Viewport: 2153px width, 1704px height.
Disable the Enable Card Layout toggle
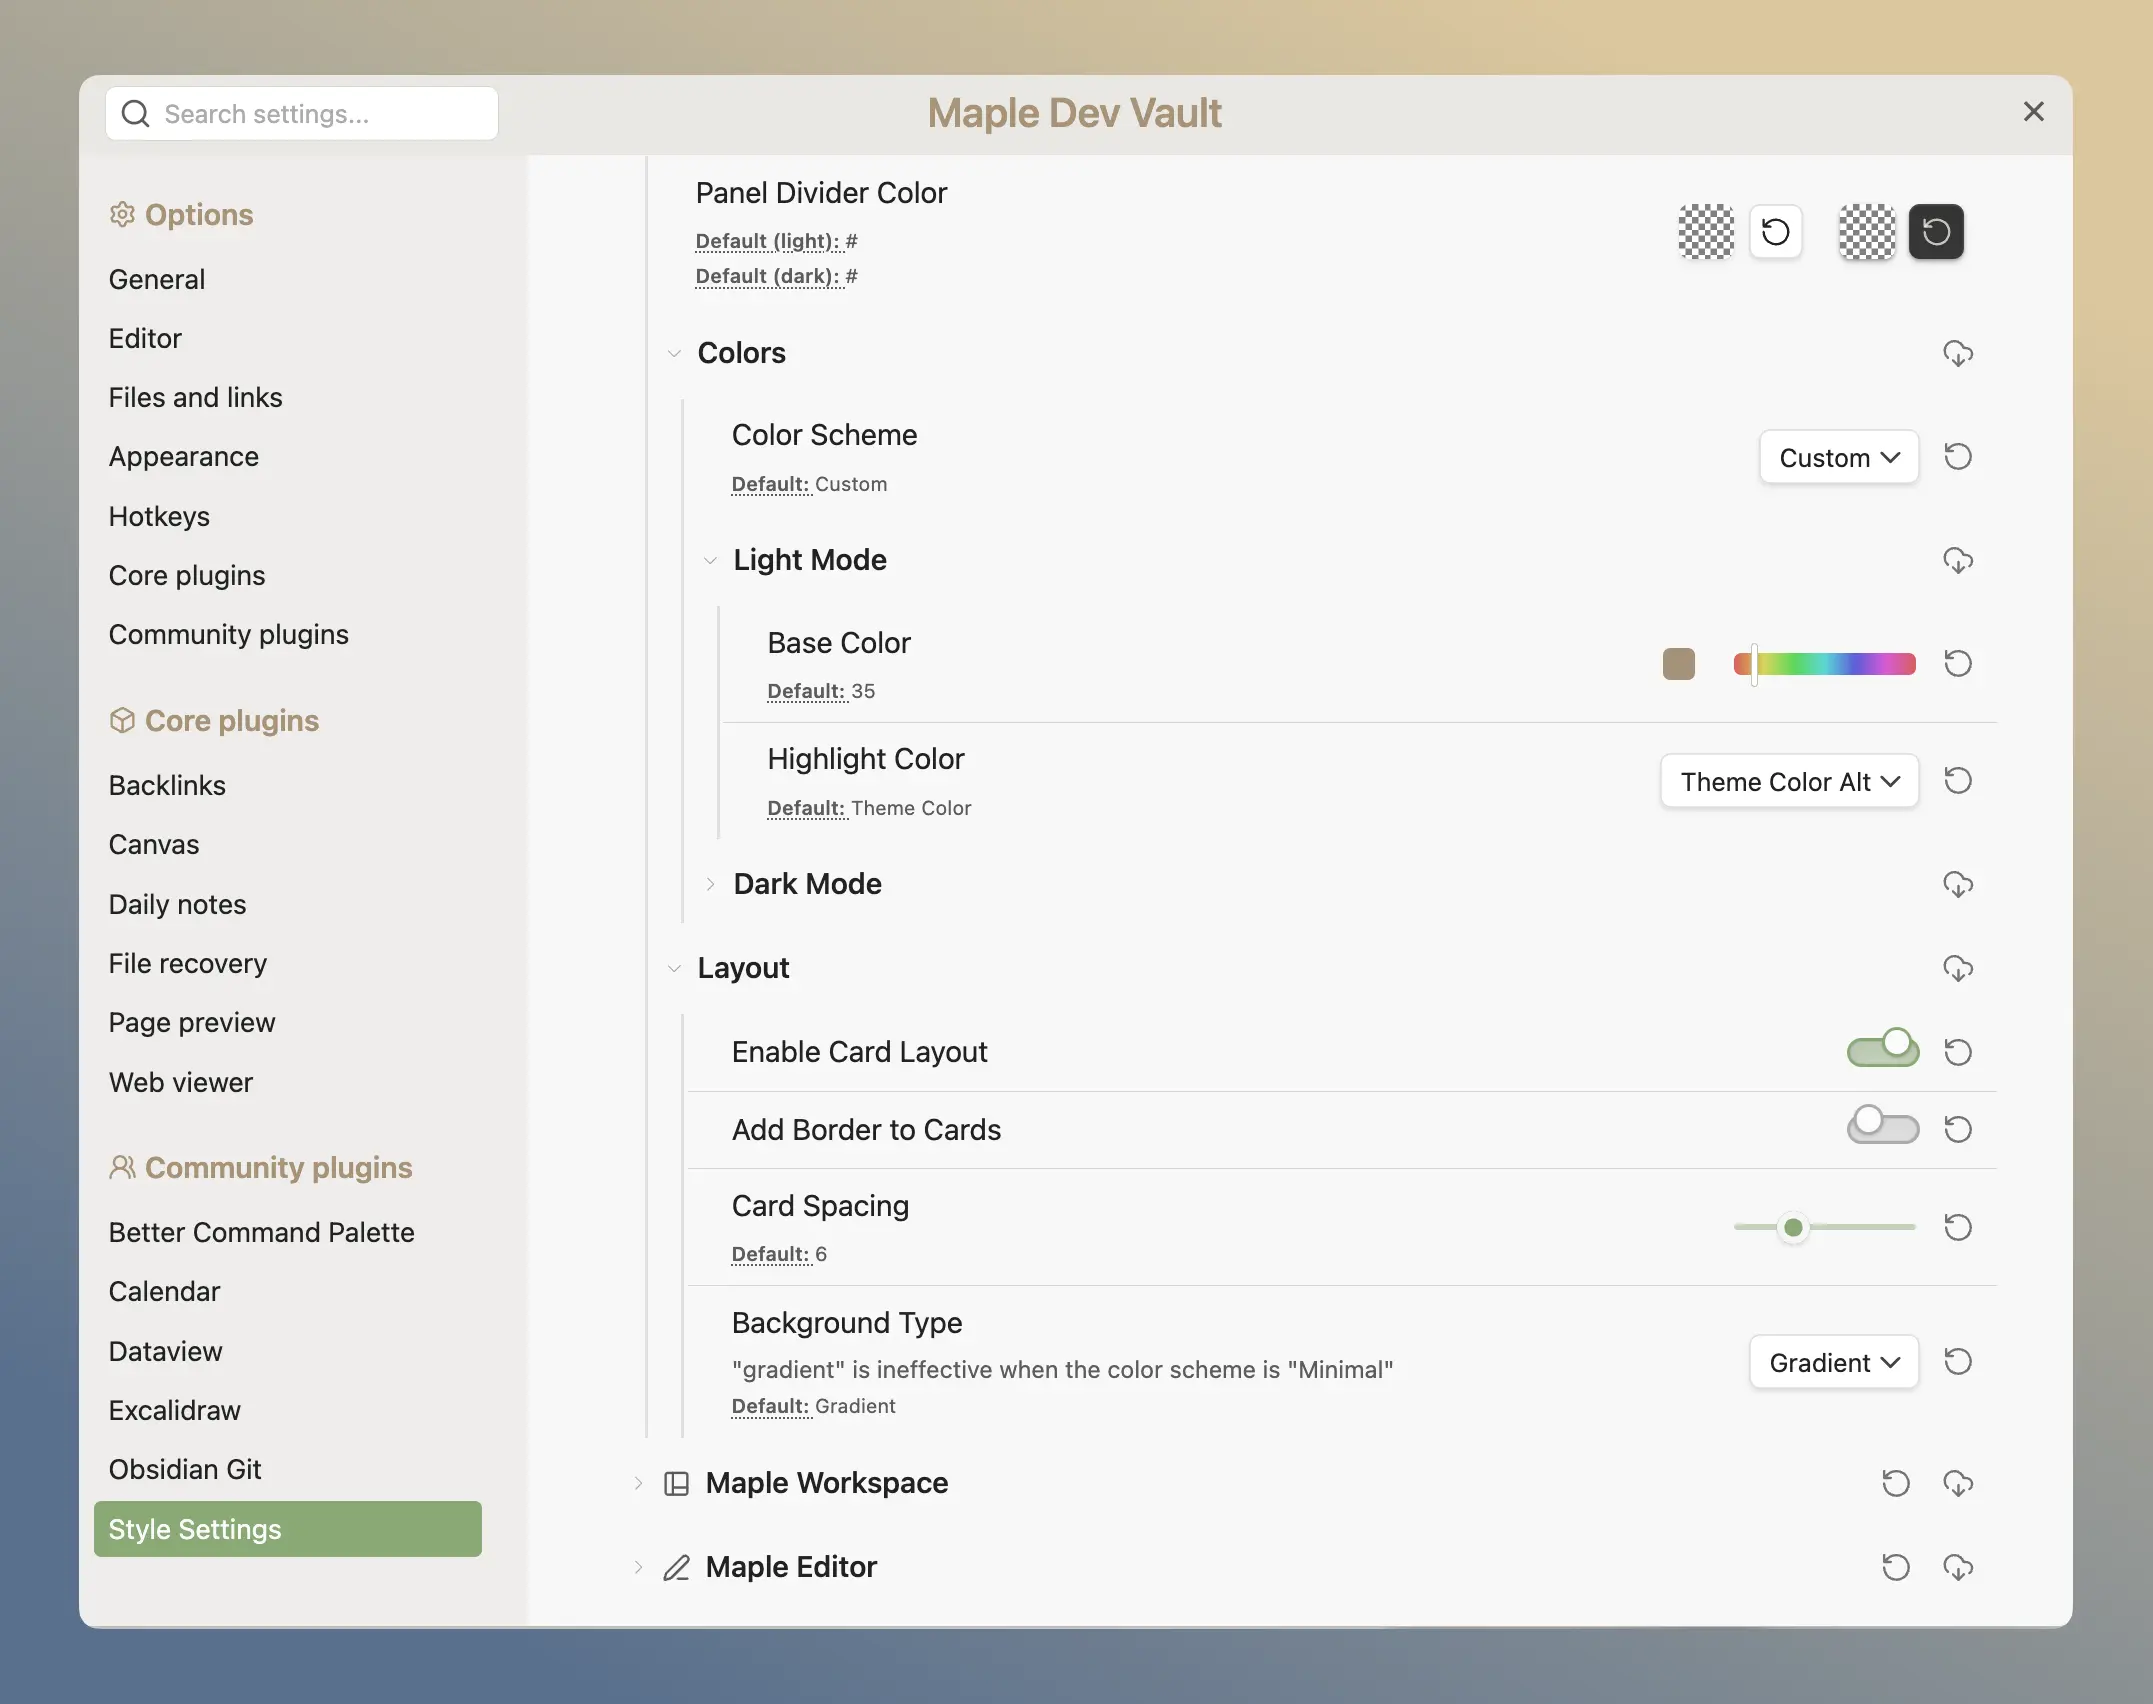point(1882,1051)
